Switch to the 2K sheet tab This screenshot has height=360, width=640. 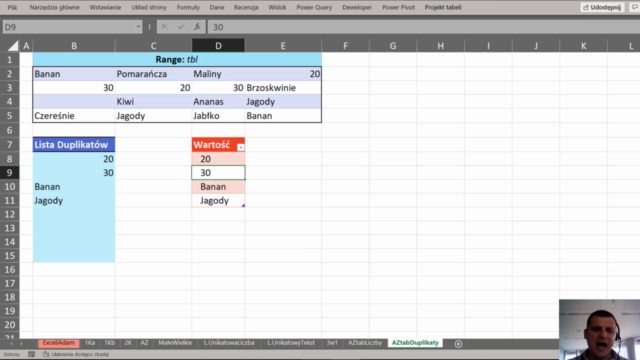click(128, 343)
